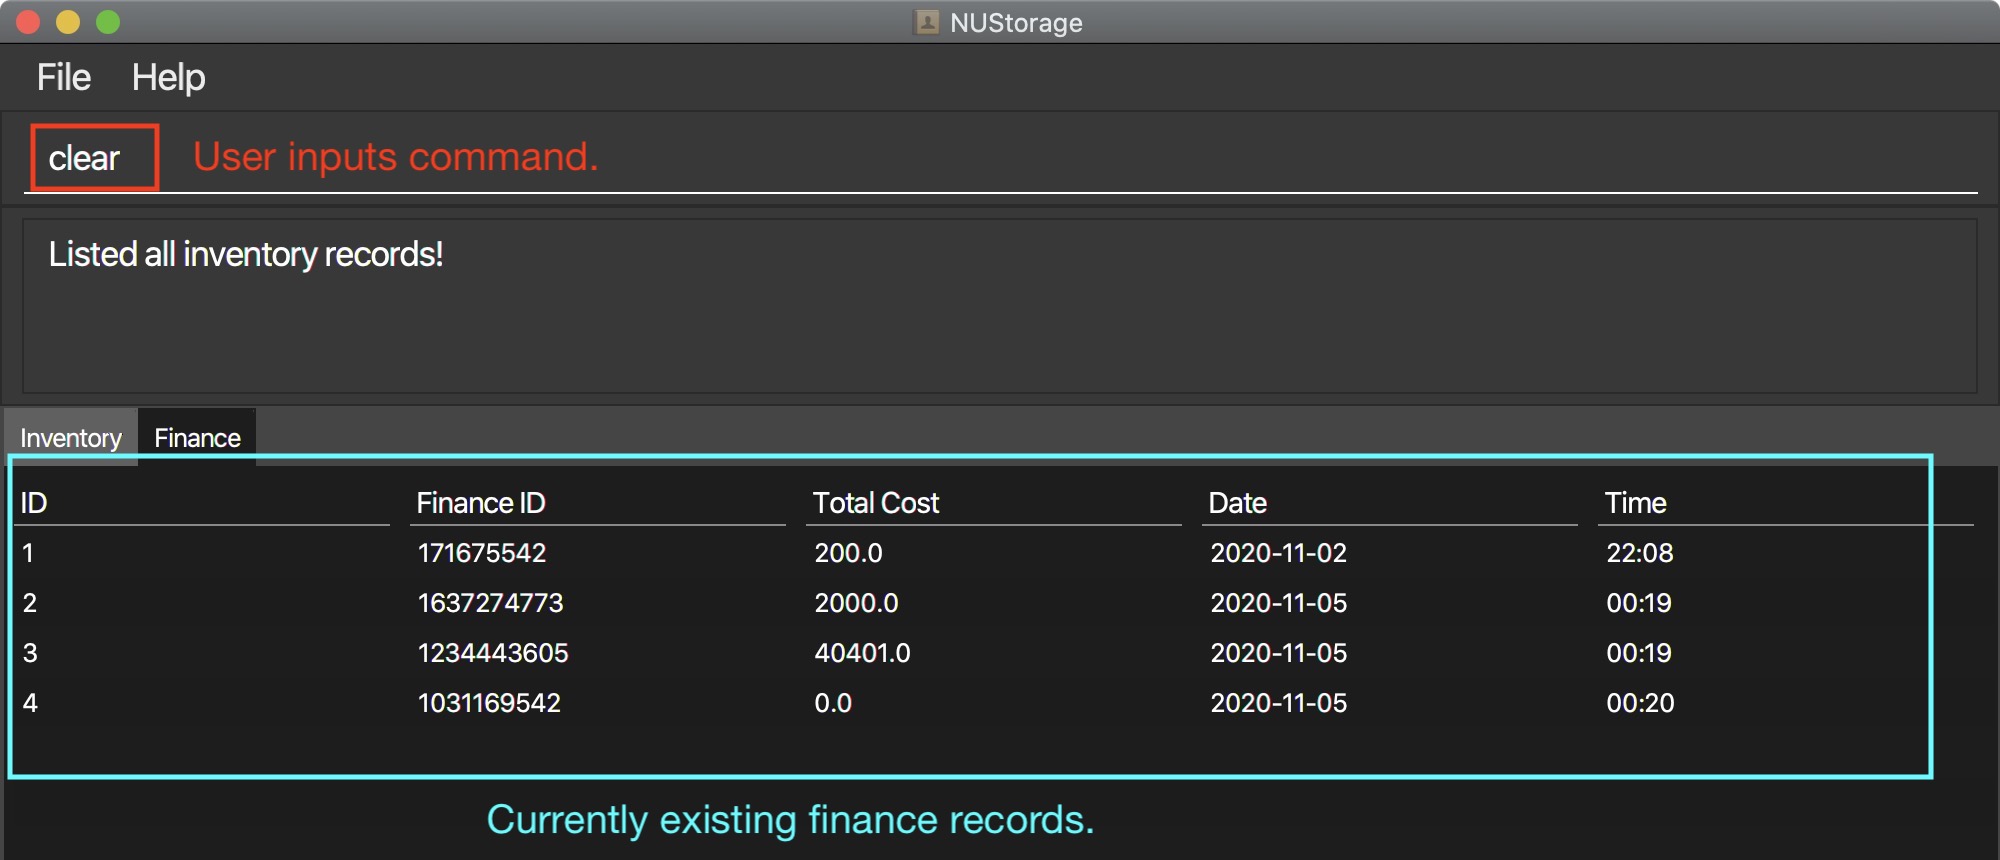Click ID number 3 in the table
The width and height of the screenshot is (2000, 860).
point(30,653)
